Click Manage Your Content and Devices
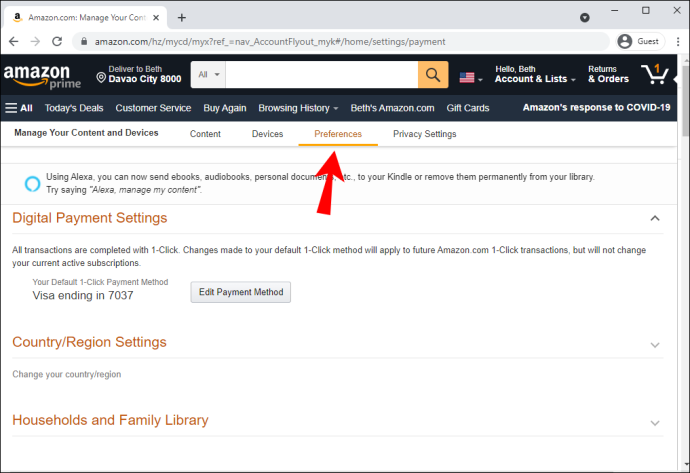The height and width of the screenshot is (473, 690). [x=86, y=133]
